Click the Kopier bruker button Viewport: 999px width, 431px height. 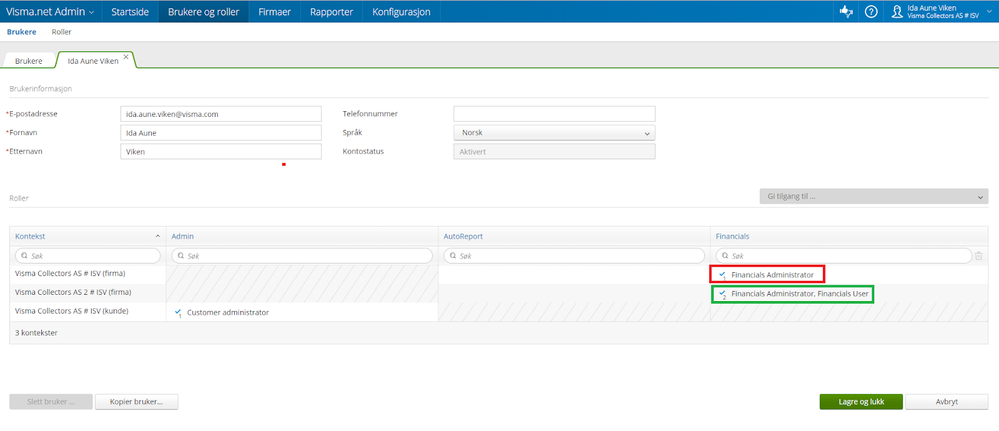click(x=136, y=402)
